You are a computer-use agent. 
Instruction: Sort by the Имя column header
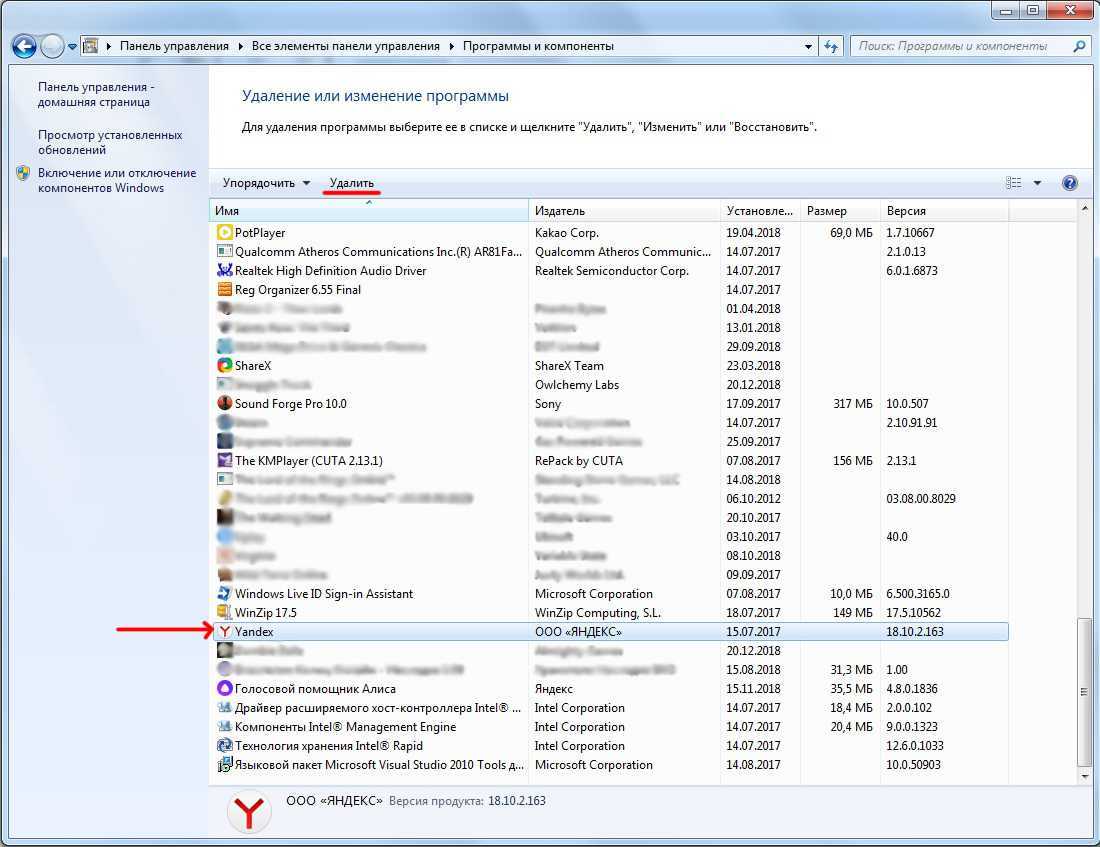tap(369, 211)
